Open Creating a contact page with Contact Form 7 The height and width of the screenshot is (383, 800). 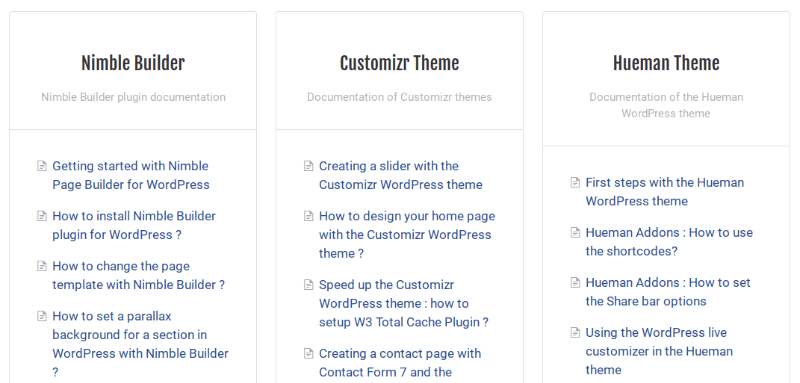pyautogui.click(x=400, y=363)
